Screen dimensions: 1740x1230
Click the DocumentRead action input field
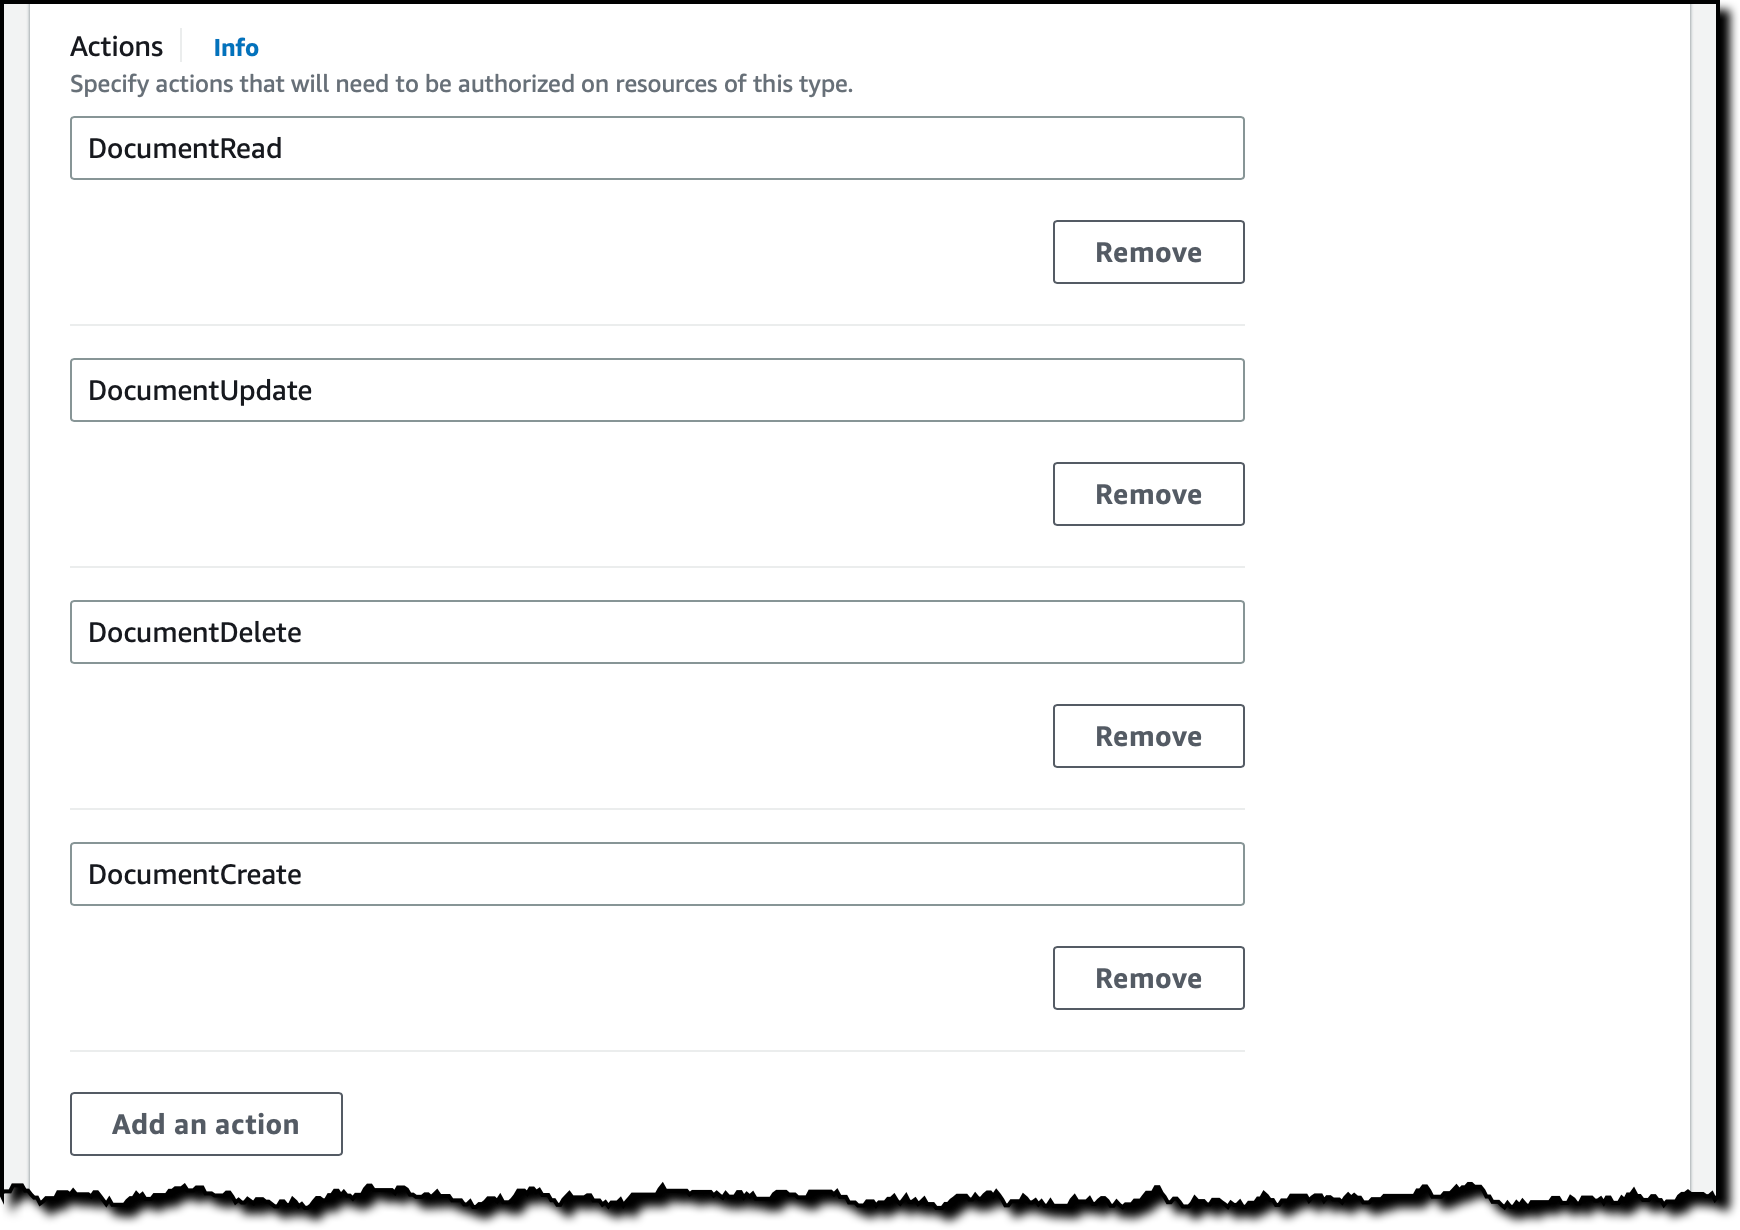[657, 148]
